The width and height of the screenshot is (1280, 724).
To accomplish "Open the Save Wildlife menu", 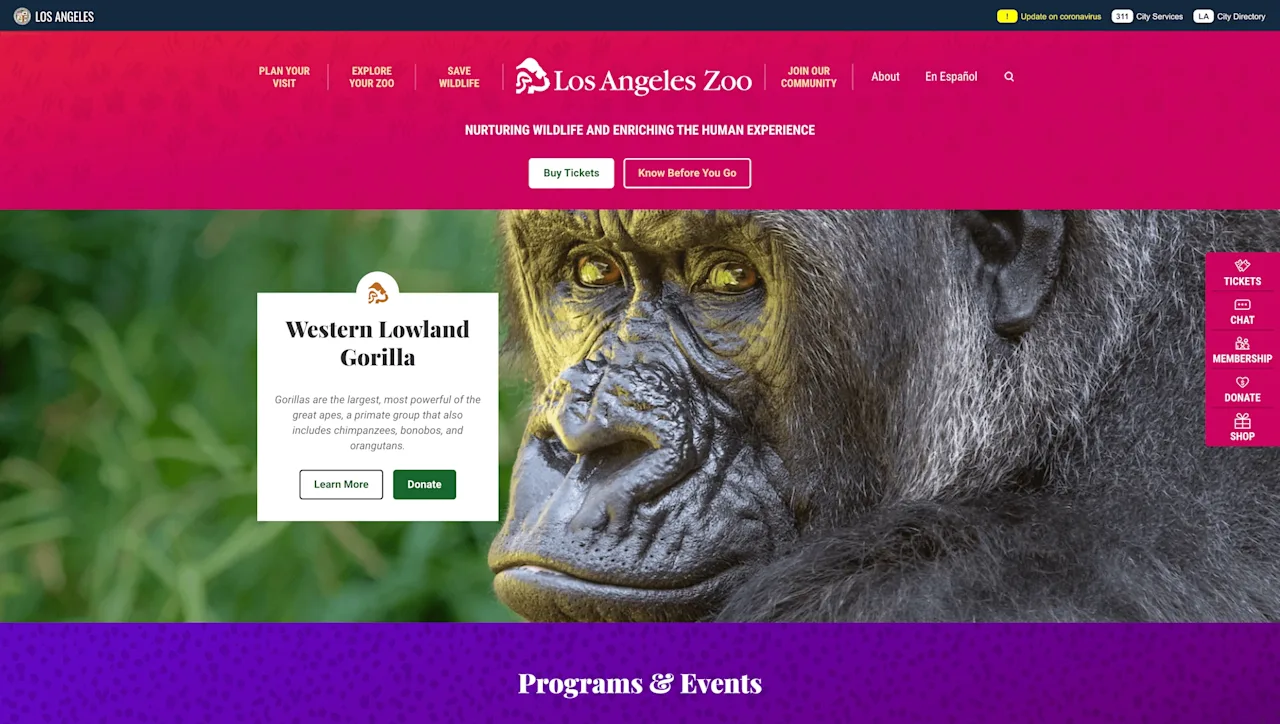I will click(459, 77).
